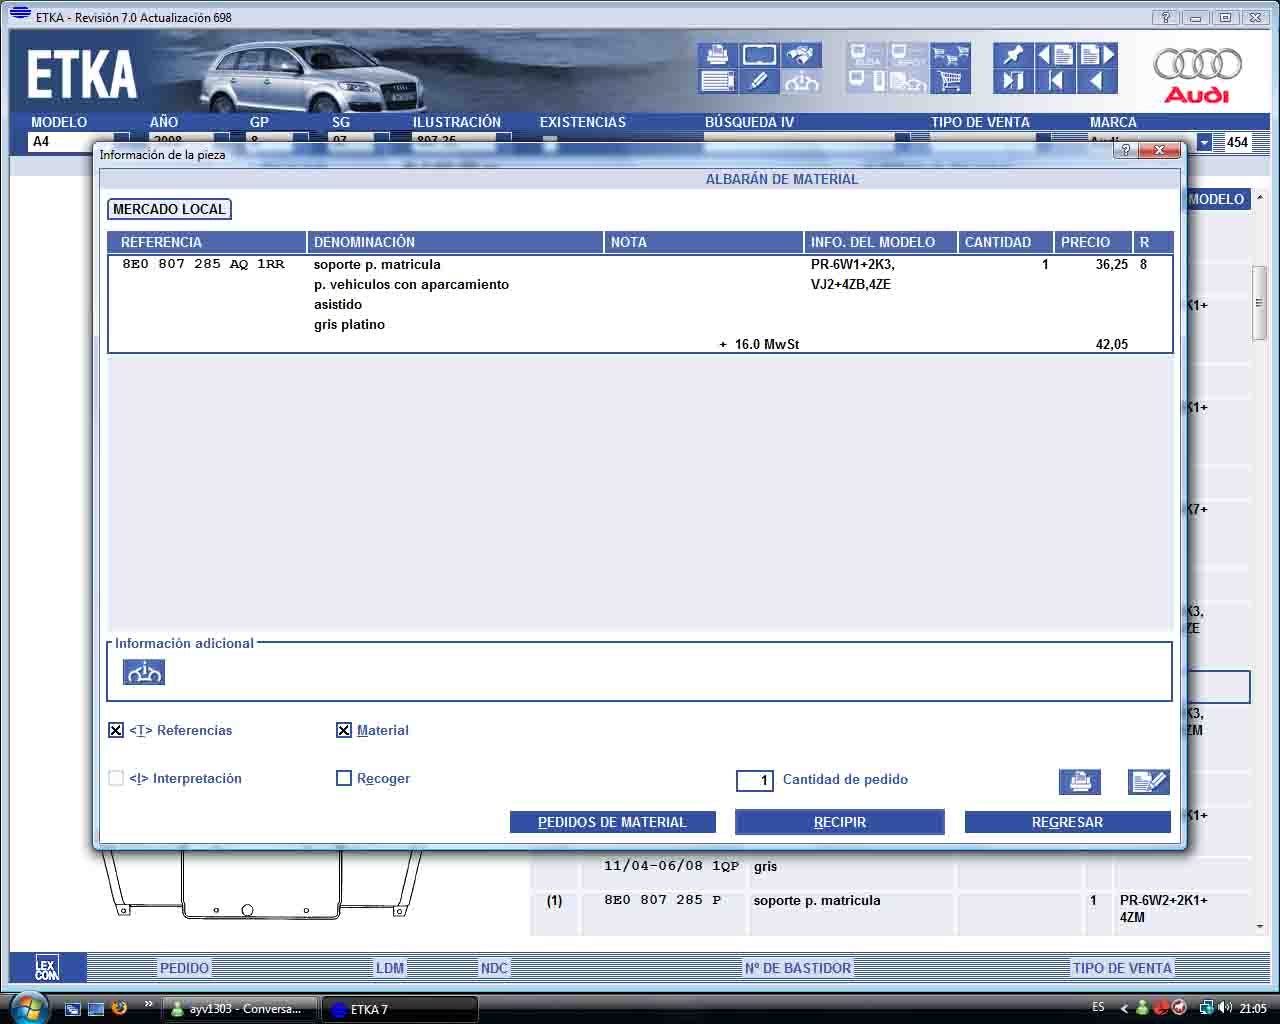
Task: Click the volume icon in system tray
Action: click(1226, 1008)
